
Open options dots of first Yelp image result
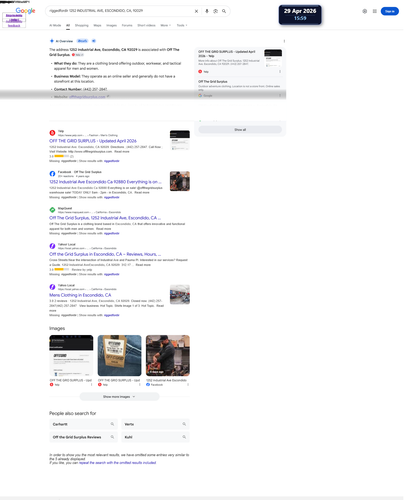[92, 384]
